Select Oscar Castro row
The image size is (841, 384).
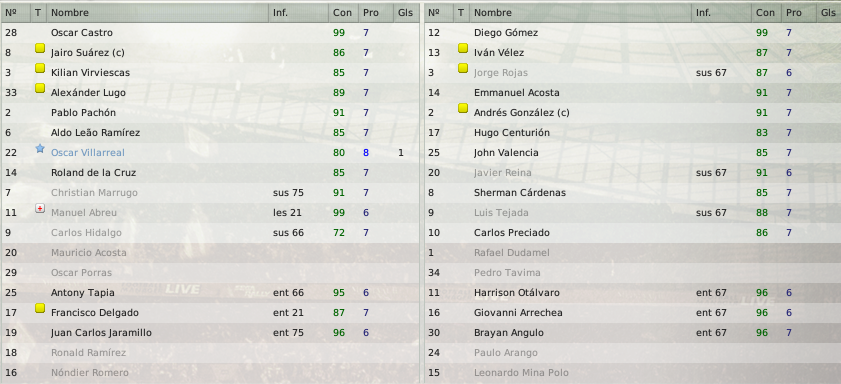210,33
